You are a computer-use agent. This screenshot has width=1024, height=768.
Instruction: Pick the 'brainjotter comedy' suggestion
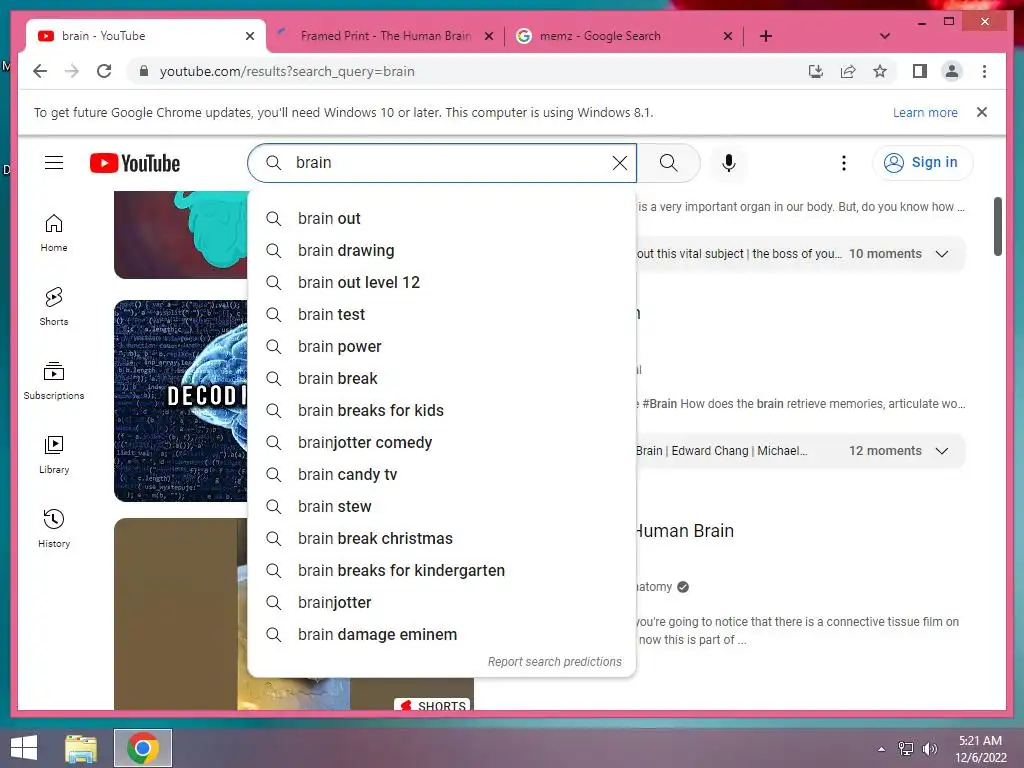pos(442,443)
